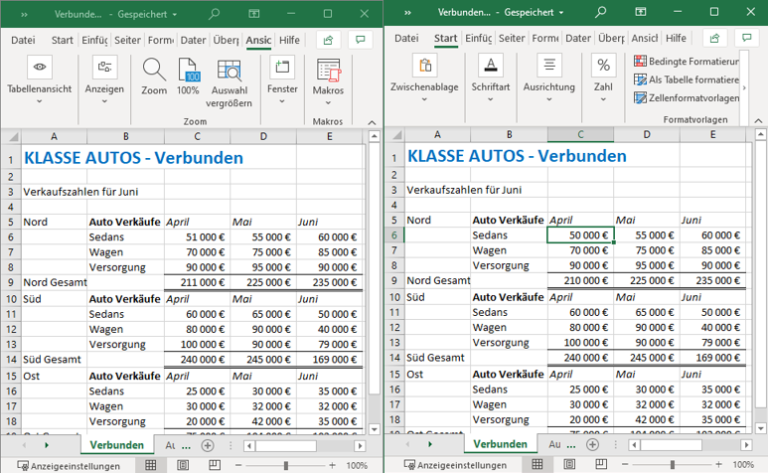The width and height of the screenshot is (768, 473).
Task: Open the Ansicht tab in left window
Action: (x=258, y=40)
